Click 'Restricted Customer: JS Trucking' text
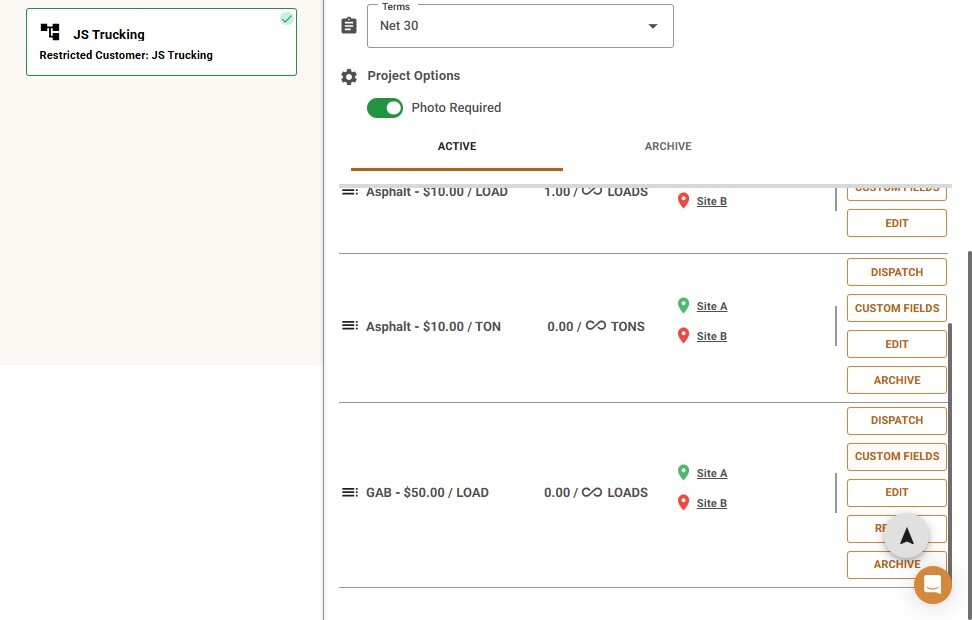 click(x=126, y=55)
